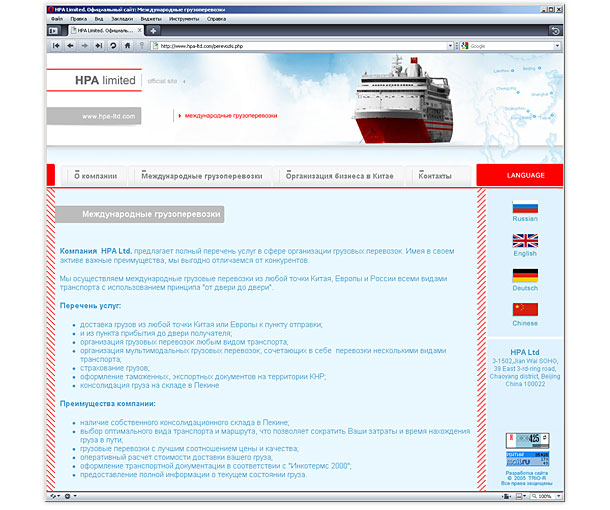Select the English UK flag icon
This screenshot has width=610, height=510.
point(525,241)
